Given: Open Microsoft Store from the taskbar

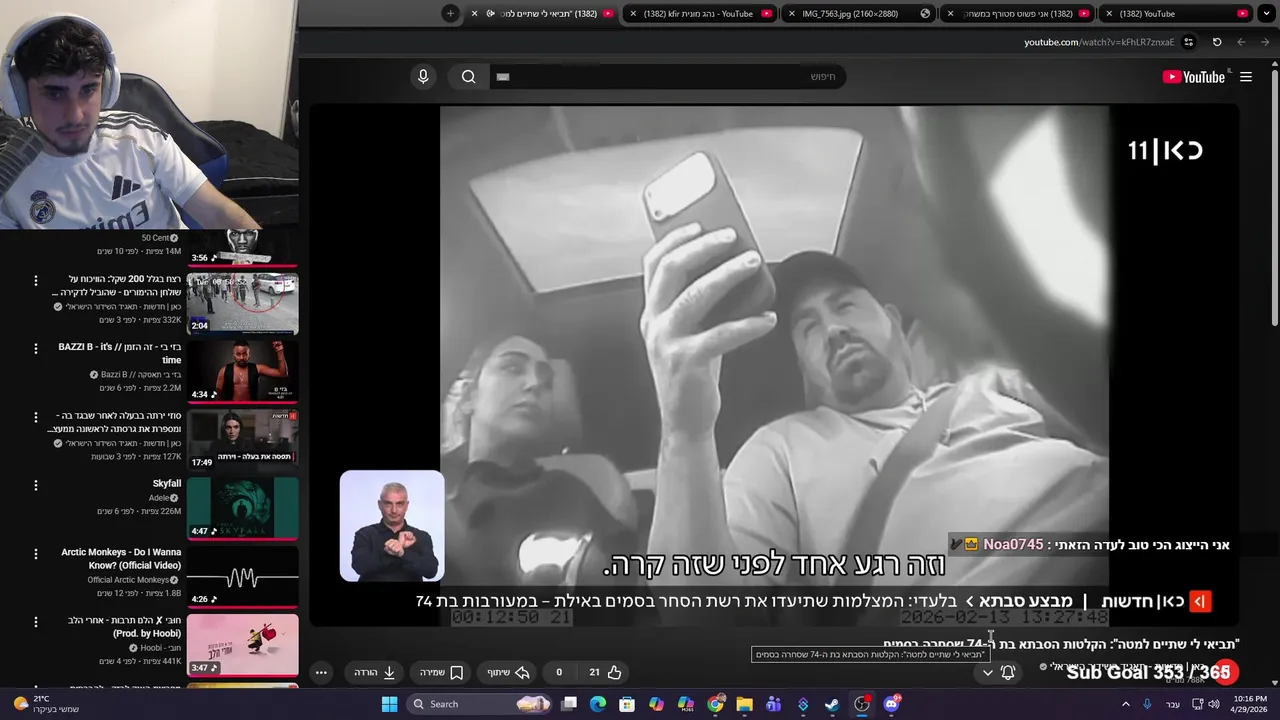Looking at the screenshot, I should click(627, 704).
